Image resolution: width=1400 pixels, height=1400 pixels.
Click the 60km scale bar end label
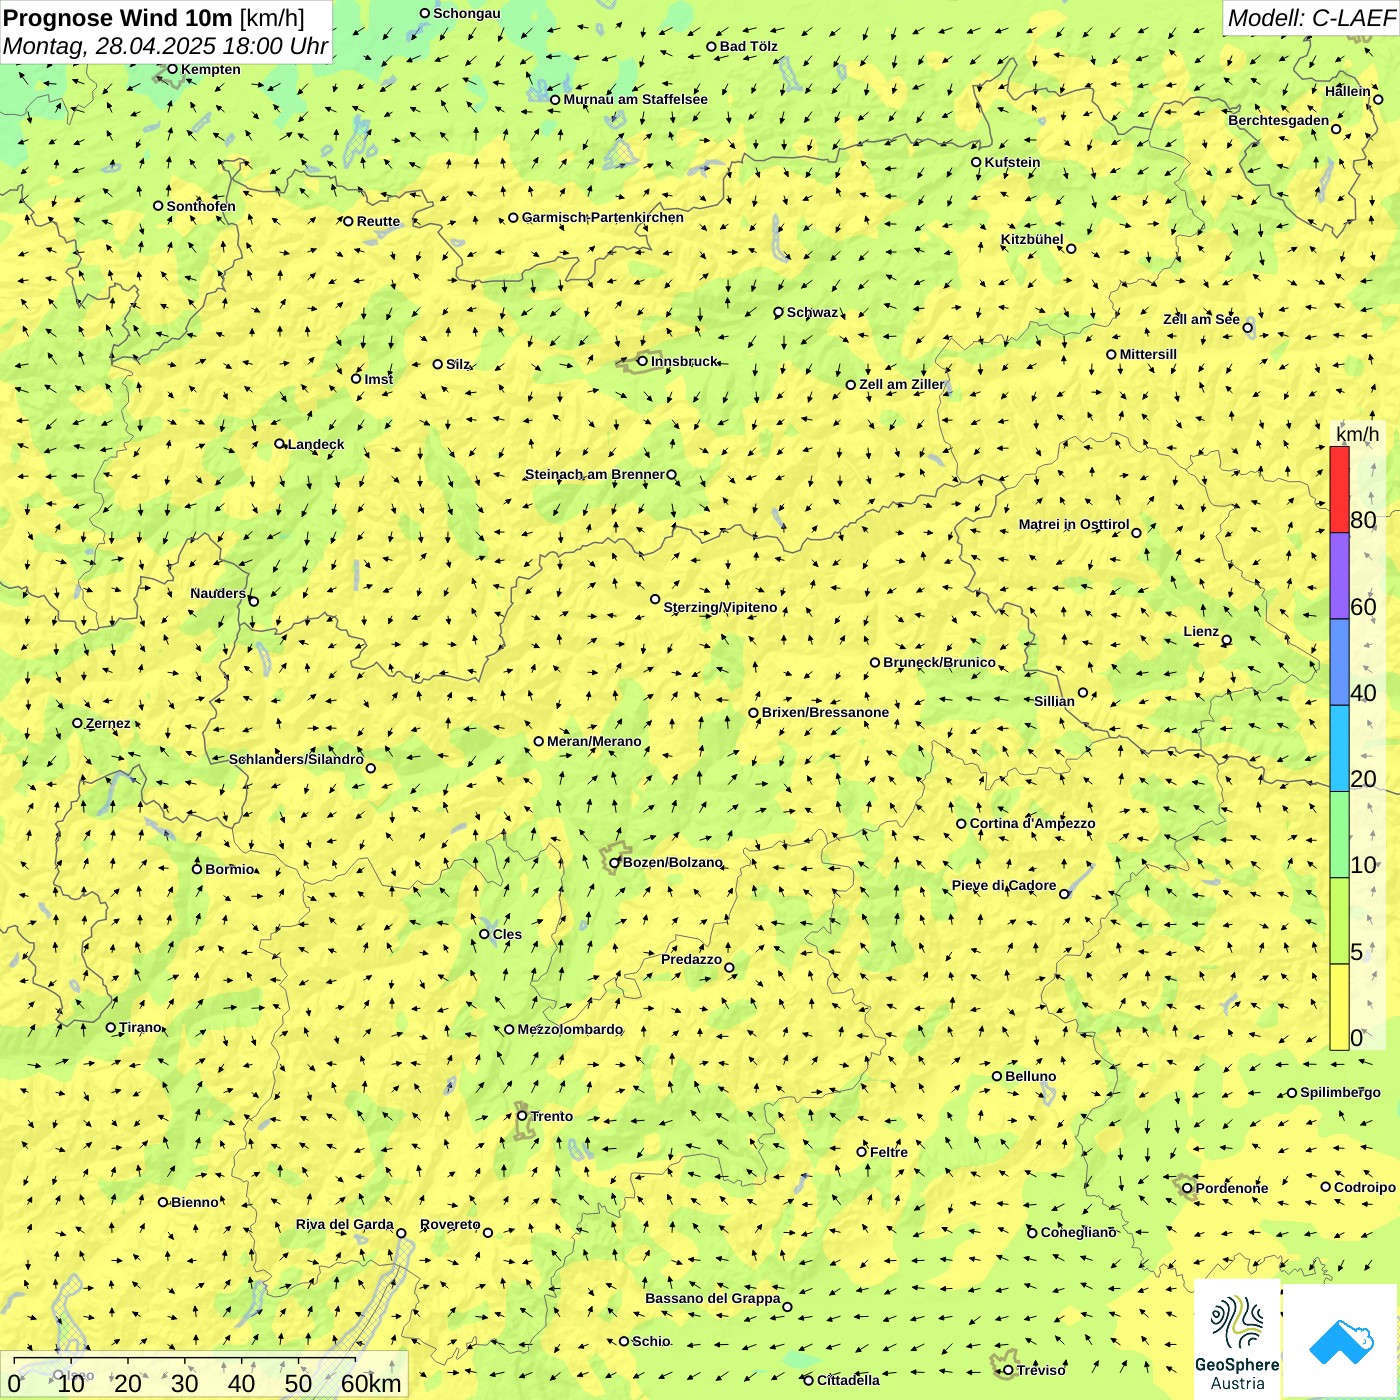[x=371, y=1383]
